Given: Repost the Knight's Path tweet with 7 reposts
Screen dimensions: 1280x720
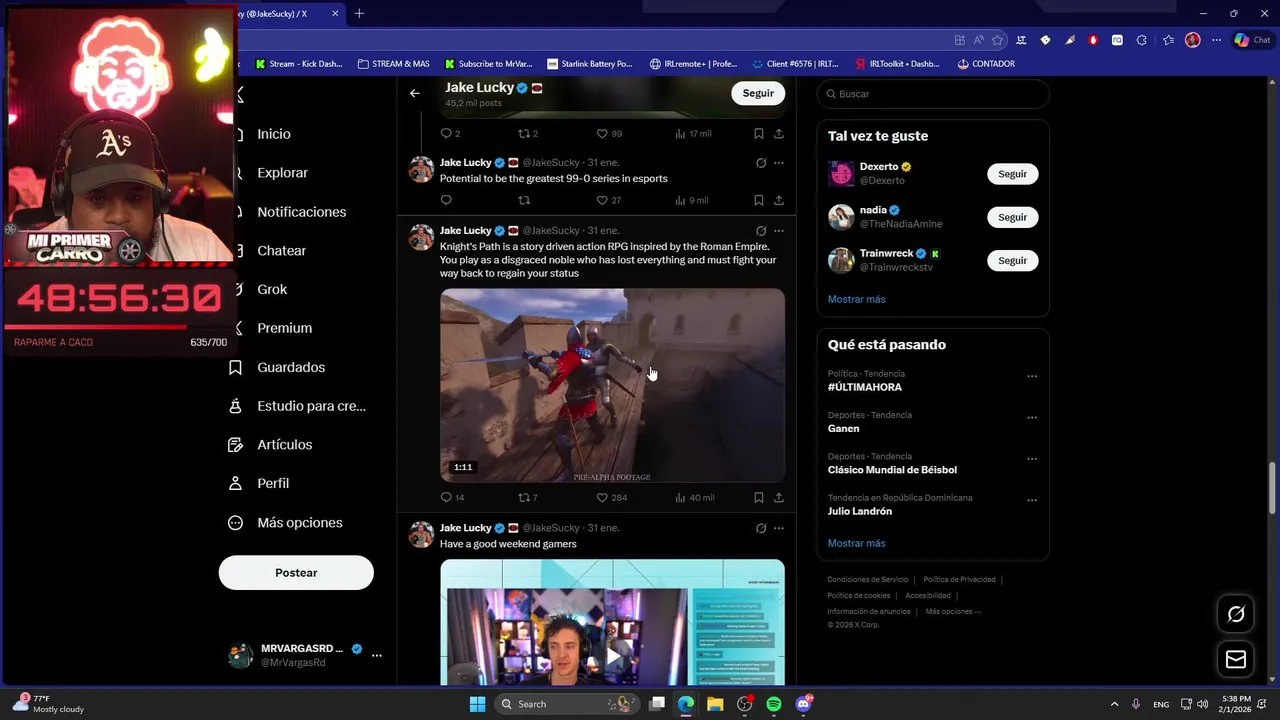Looking at the screenshot, I should click(x=527, y=497).
